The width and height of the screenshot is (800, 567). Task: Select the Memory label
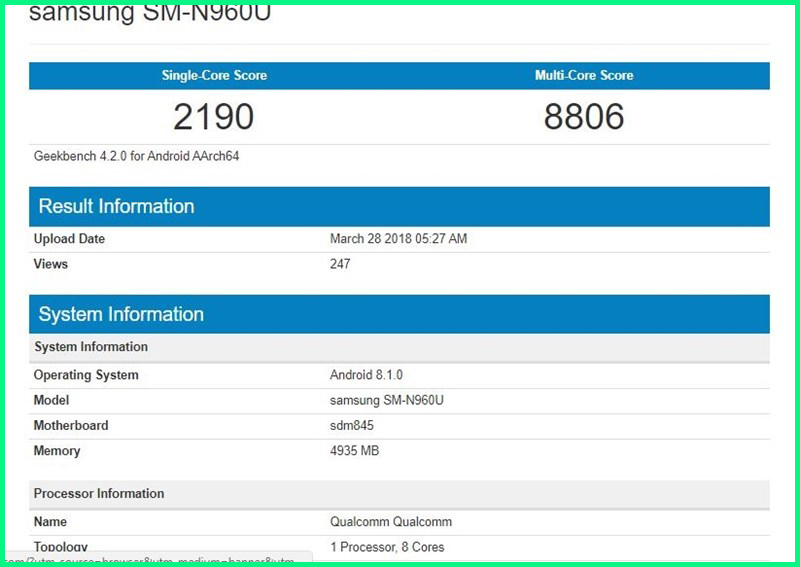click(57, 451)
